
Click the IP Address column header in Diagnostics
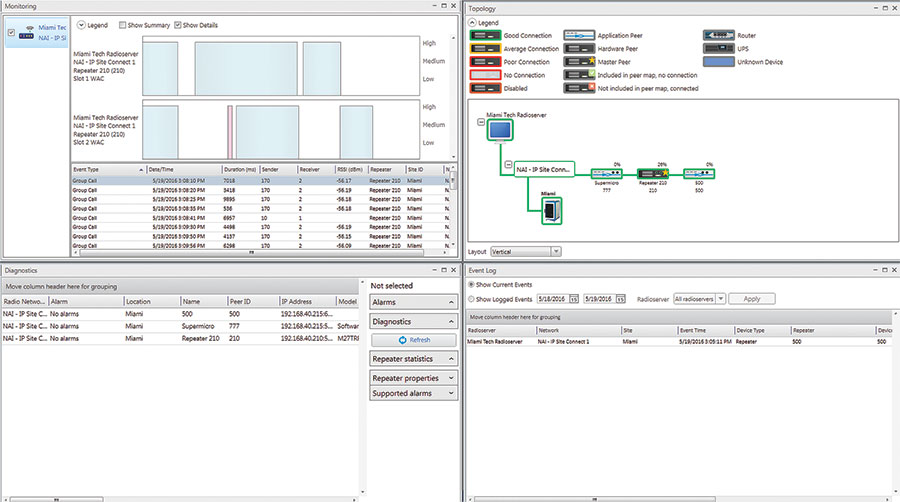point(307,301)
